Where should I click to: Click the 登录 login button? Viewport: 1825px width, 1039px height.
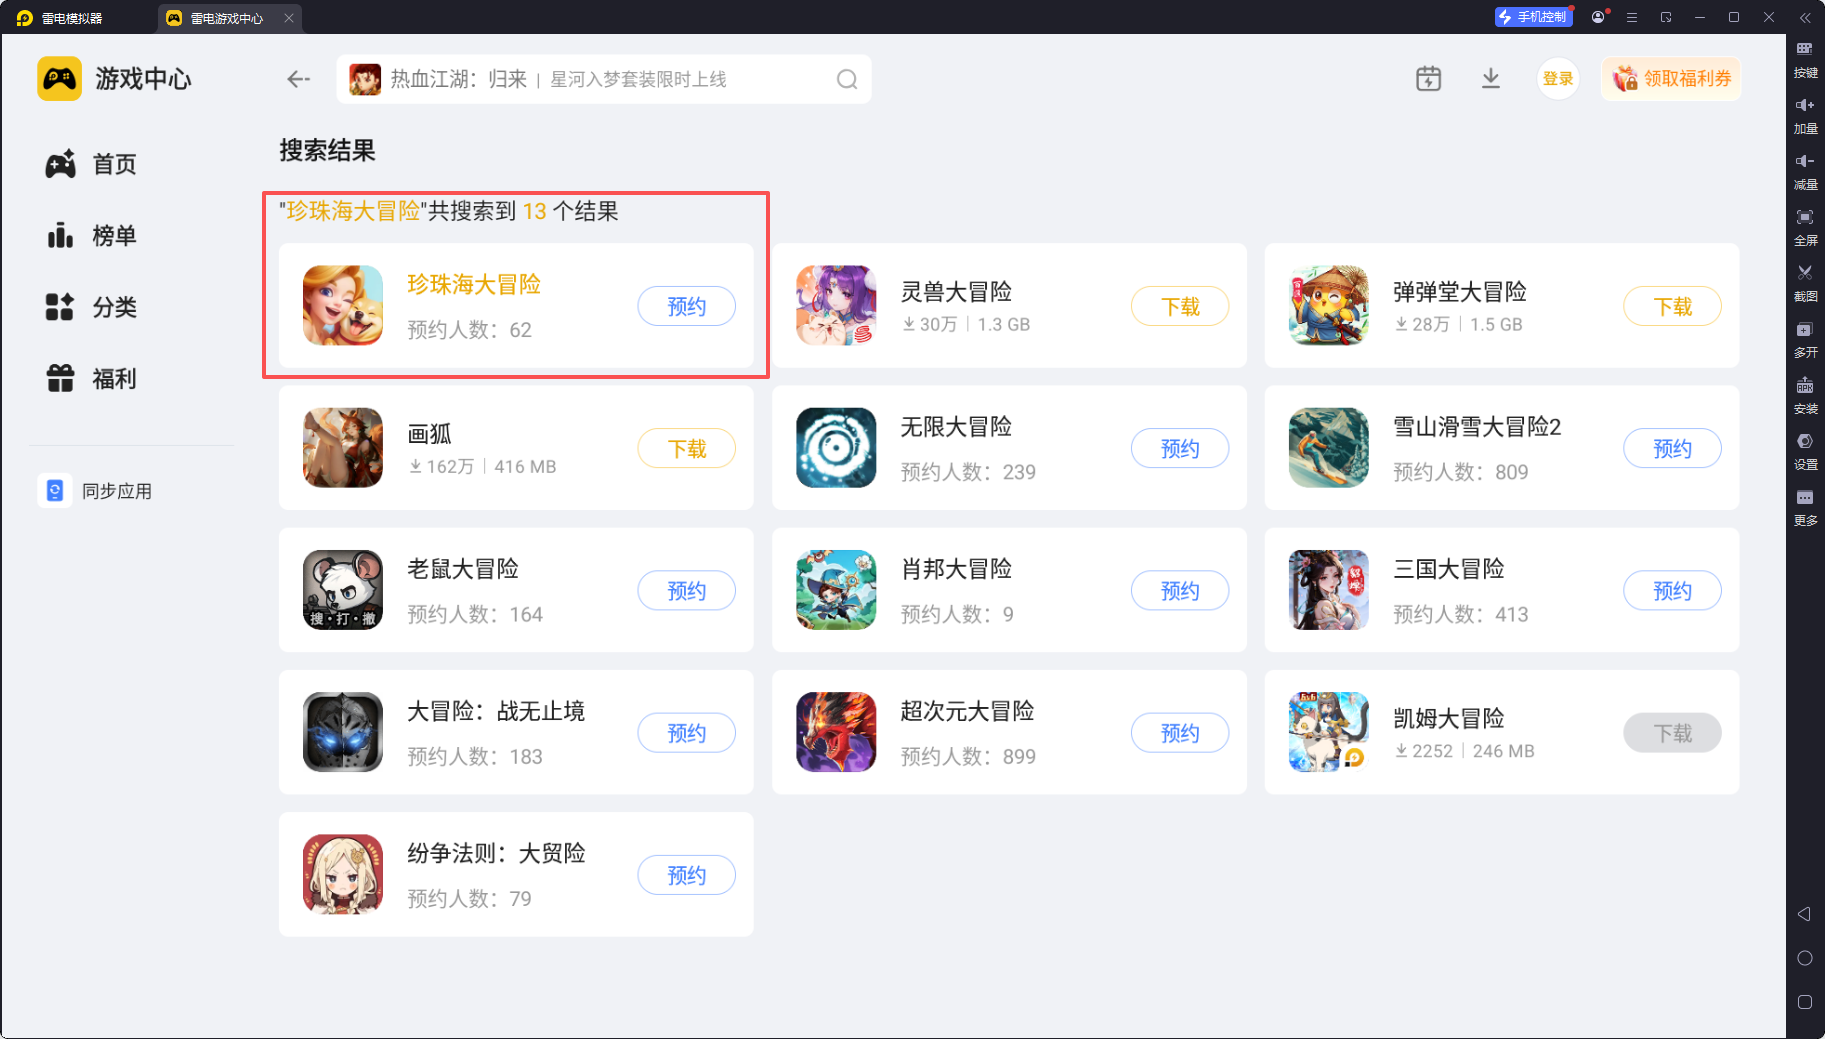tap(1558, 79)
